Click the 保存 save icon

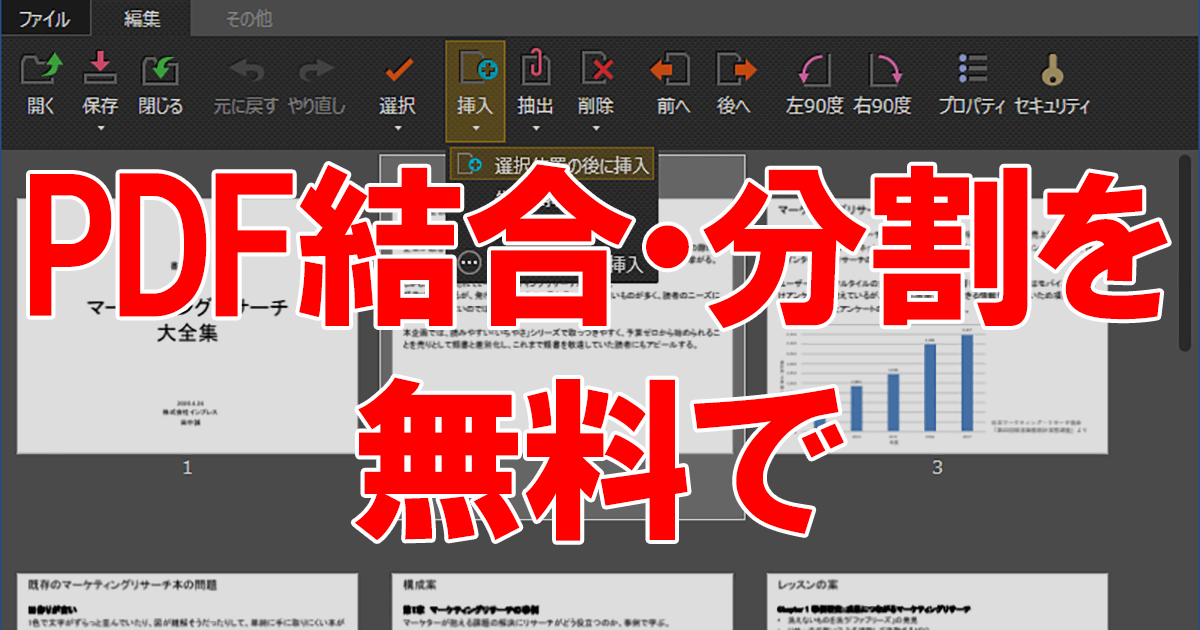click(x=100, y=69)
